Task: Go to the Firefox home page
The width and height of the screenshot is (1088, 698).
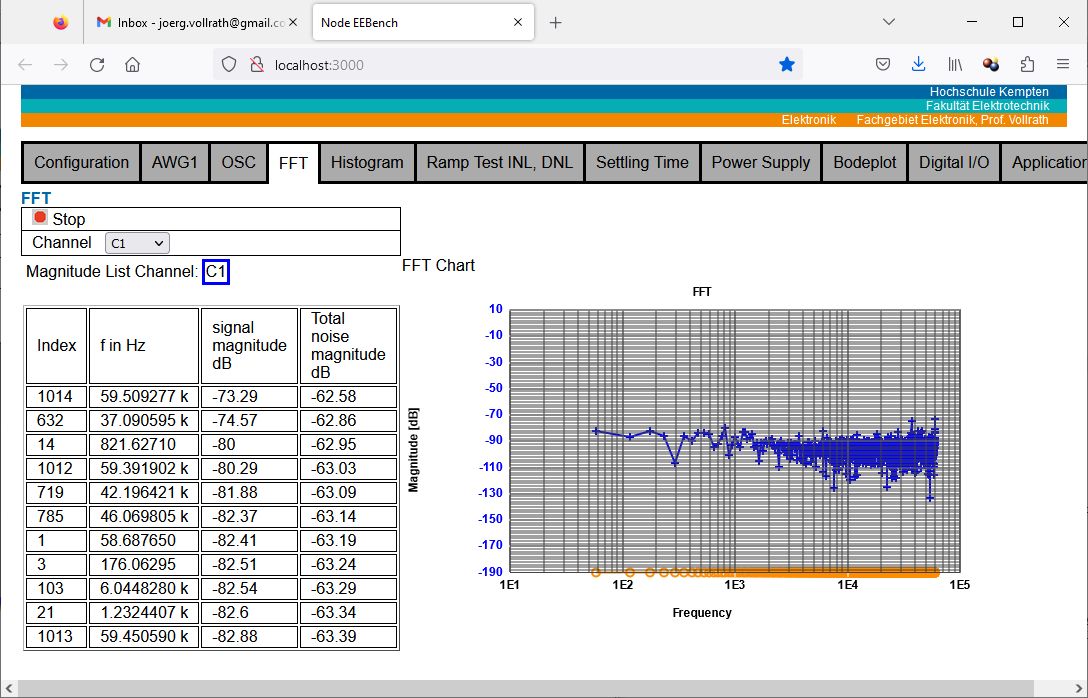Action: click(132, 65)
